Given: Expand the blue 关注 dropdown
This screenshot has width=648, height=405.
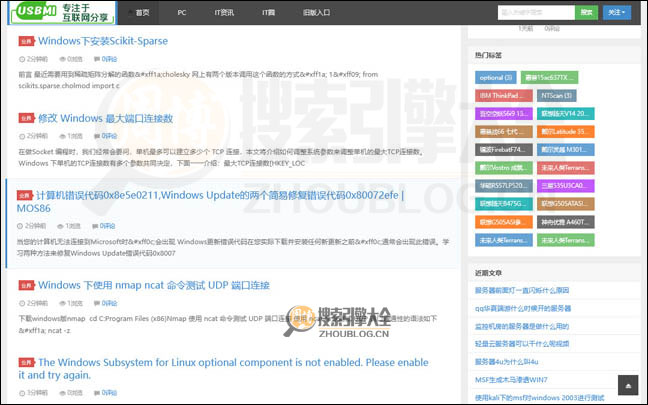Looking at the screenshot, I should click(617, 12).
